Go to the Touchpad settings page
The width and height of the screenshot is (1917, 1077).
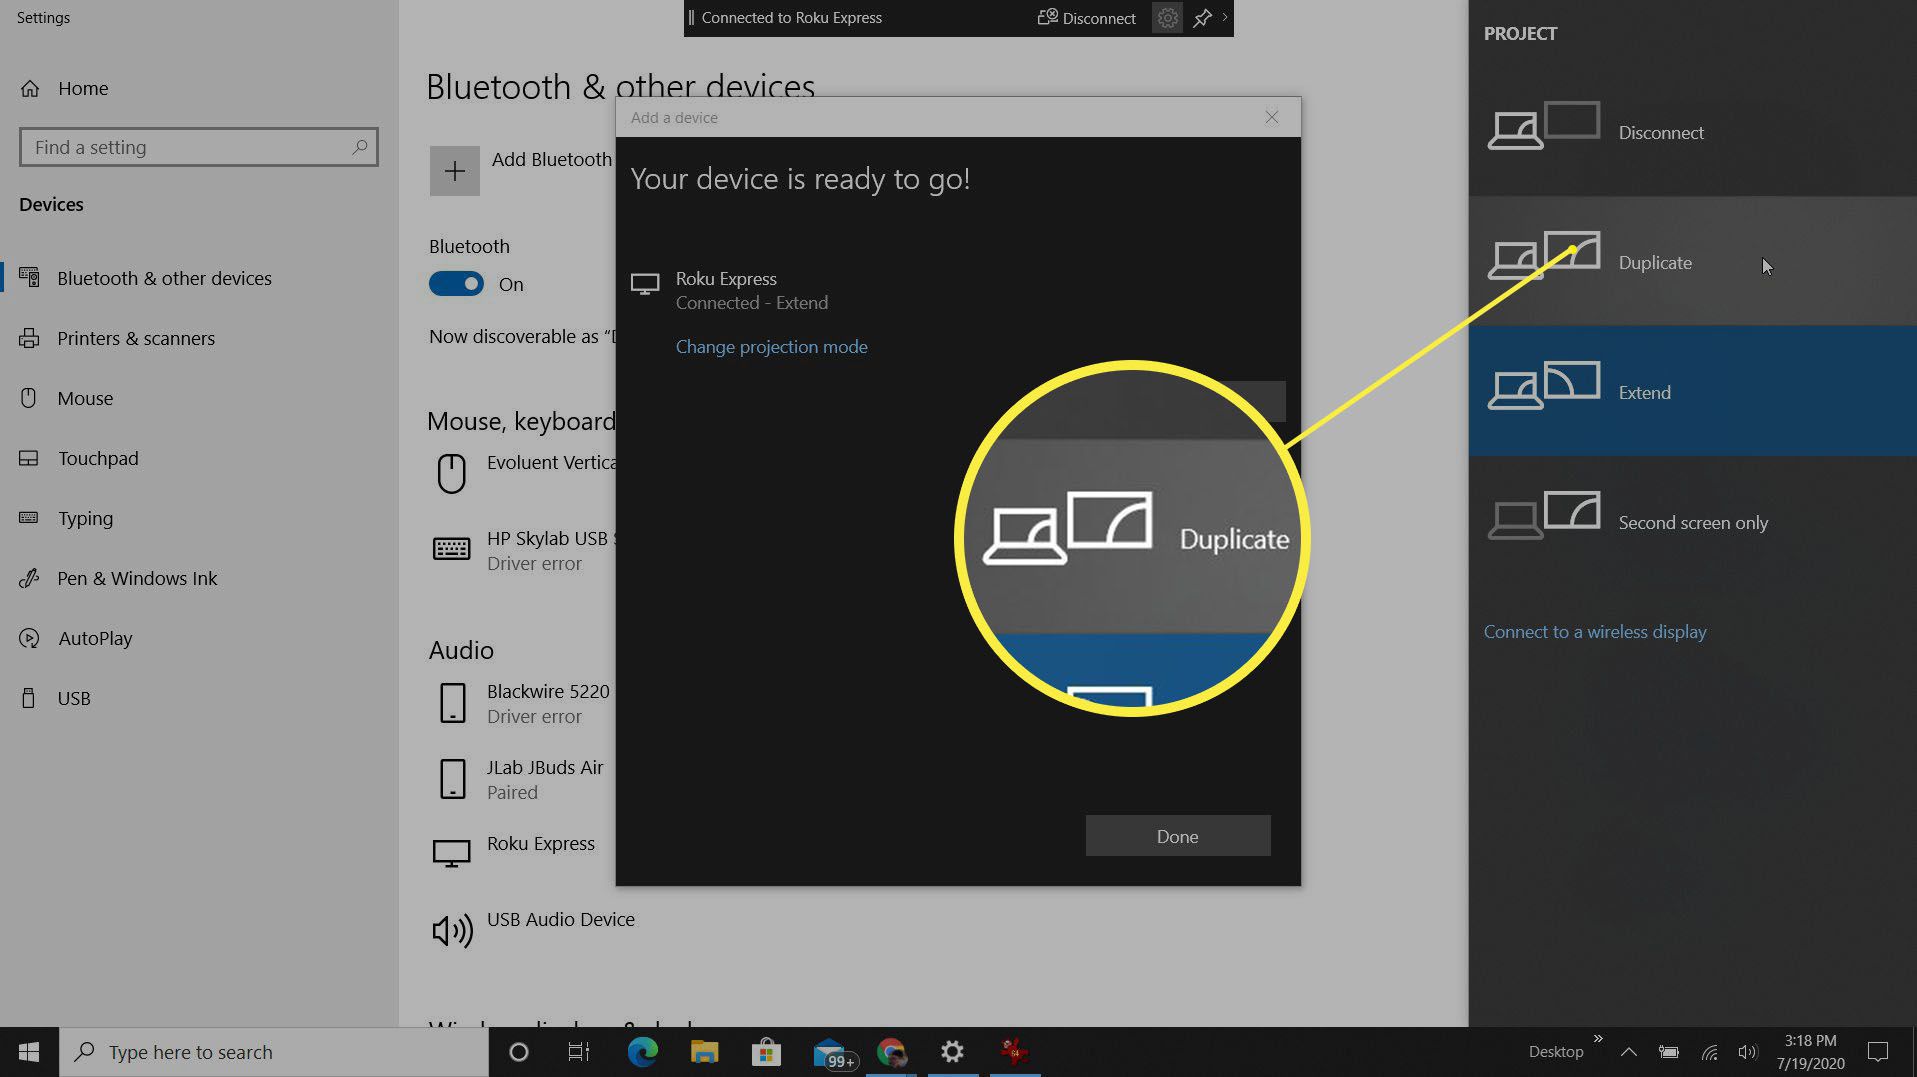(x=98, y=458)
